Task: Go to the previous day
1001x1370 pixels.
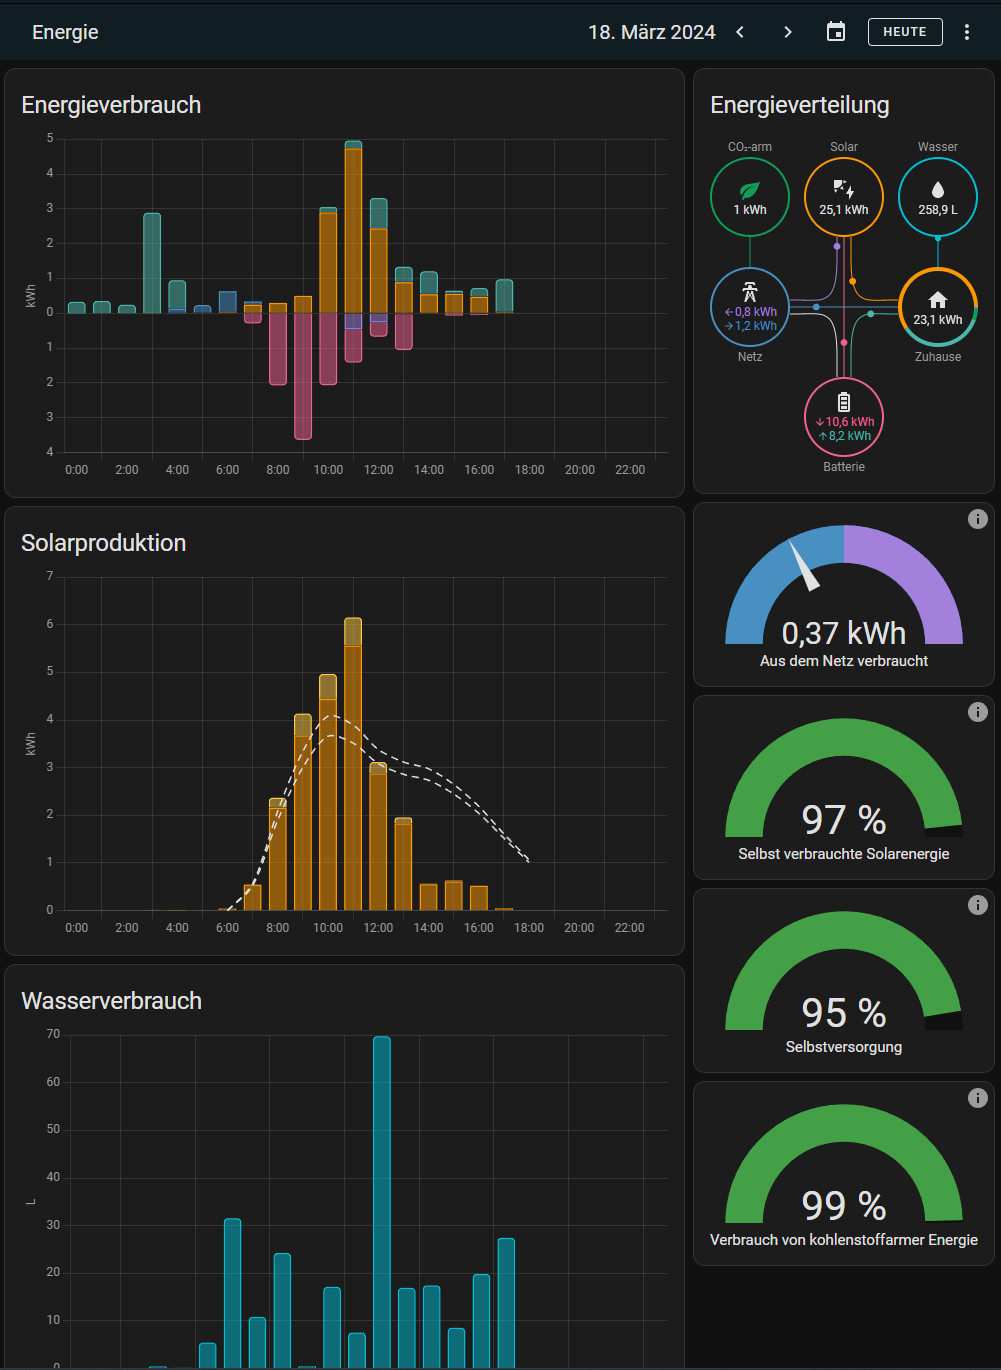Action: pos(740,32)
